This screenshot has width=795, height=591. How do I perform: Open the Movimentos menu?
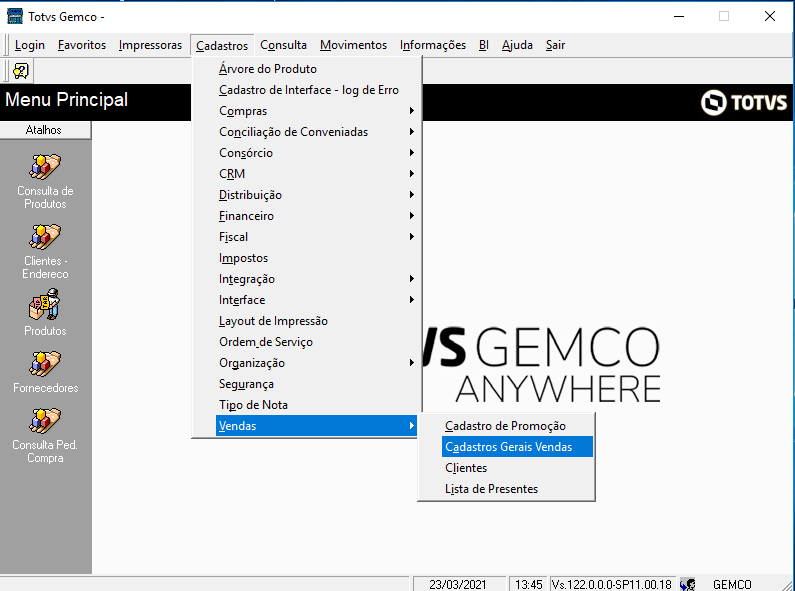coord(353,45)
